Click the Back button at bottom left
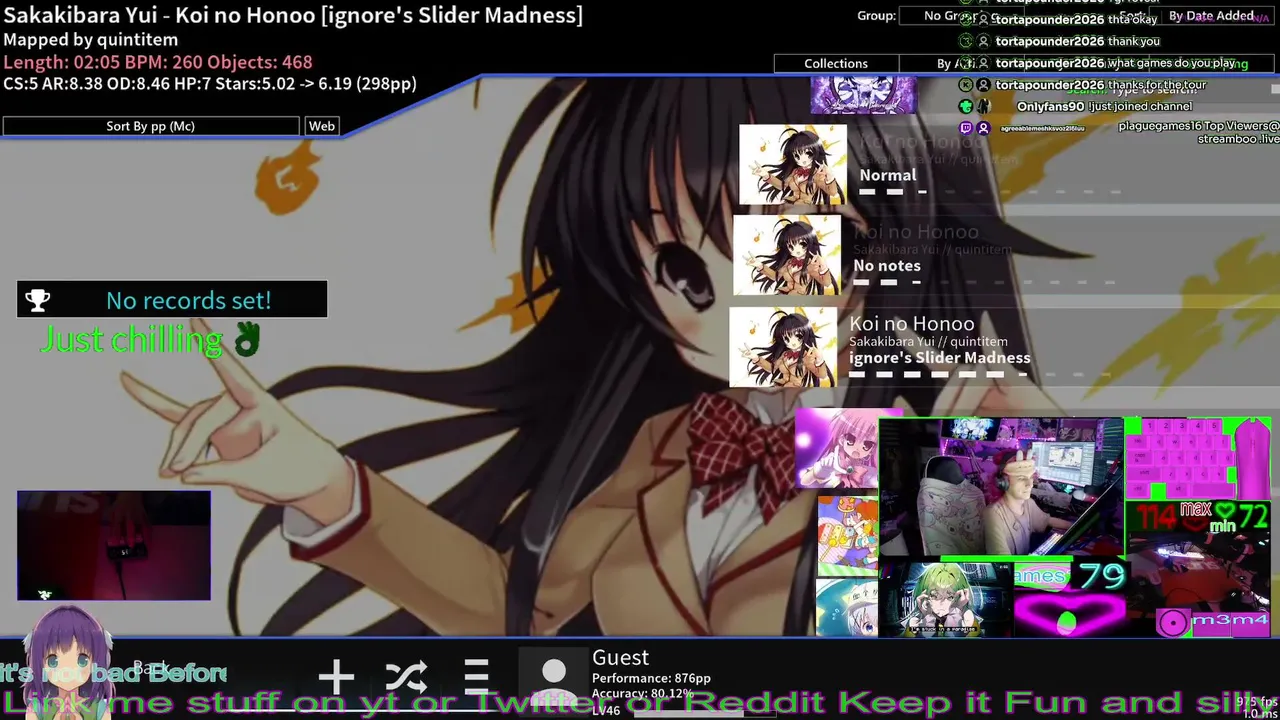The image size is (1280, 720). click(152, 668)
